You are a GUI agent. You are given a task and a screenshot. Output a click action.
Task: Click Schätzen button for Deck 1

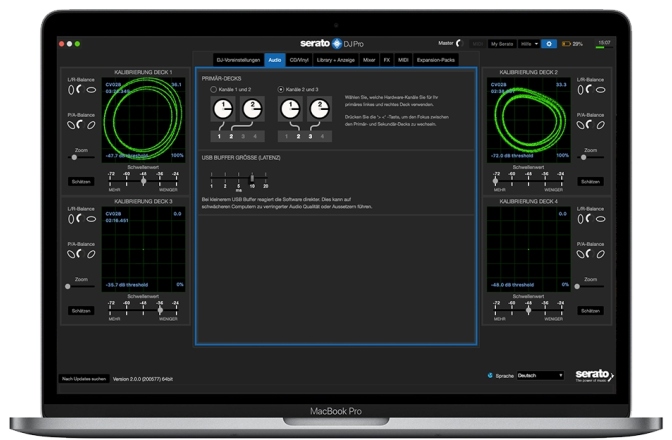81,182
